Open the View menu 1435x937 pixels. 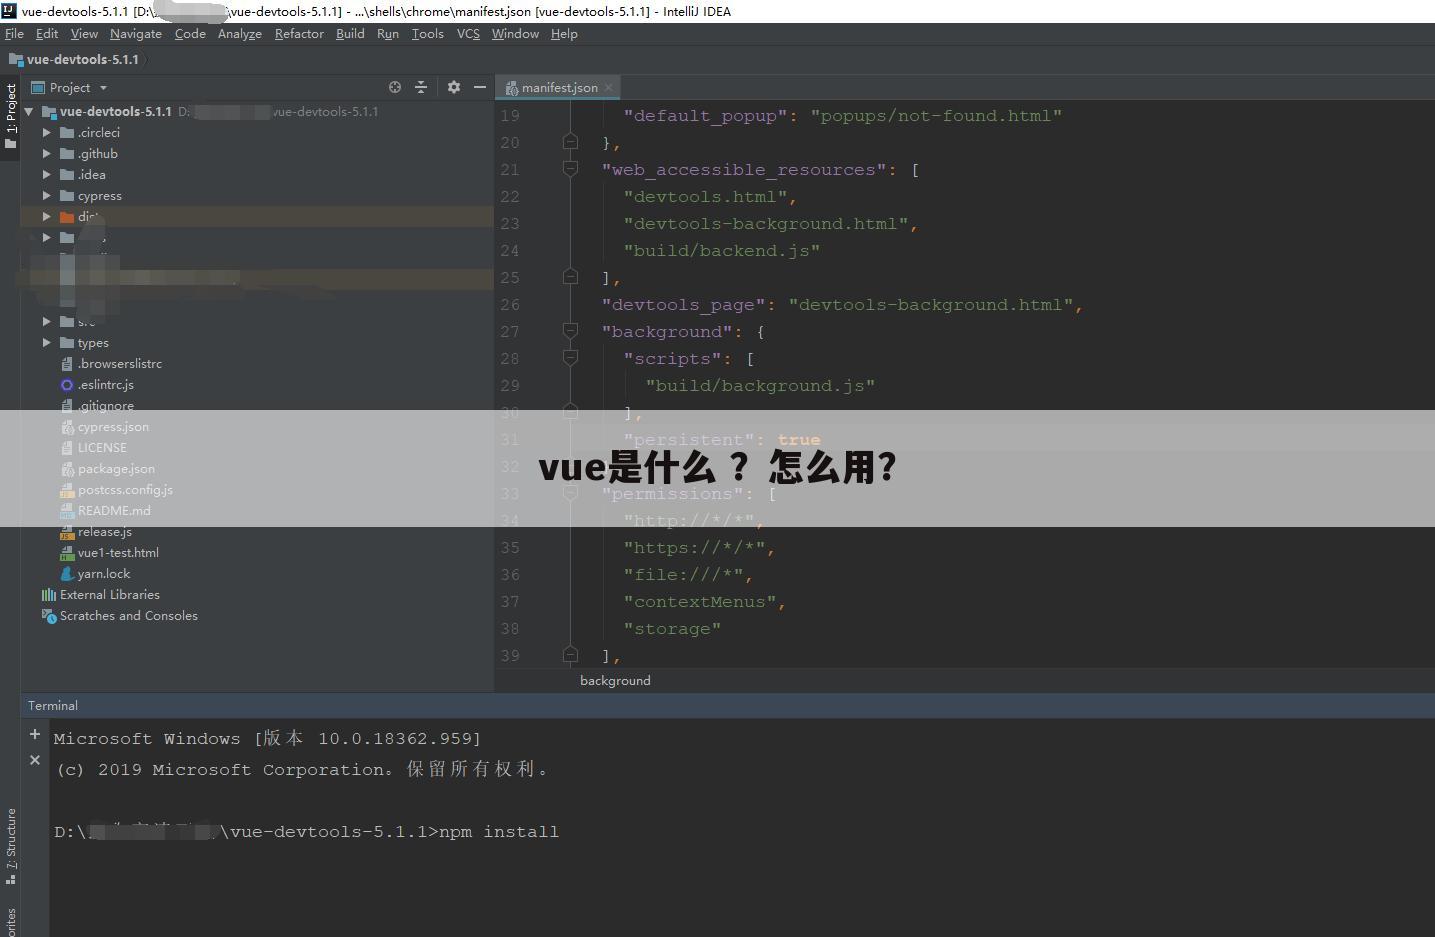click(84, 33)
